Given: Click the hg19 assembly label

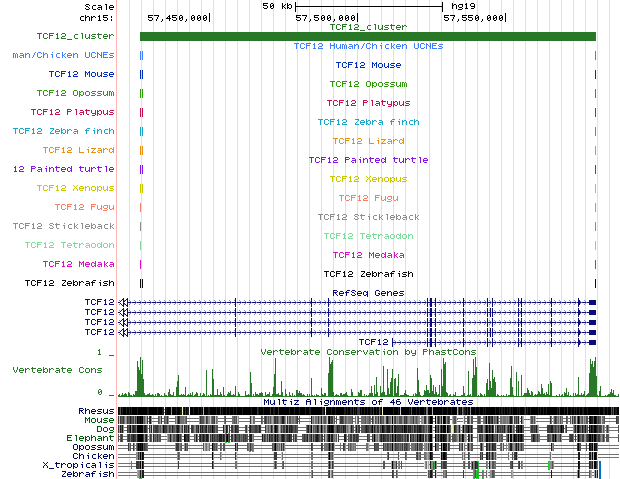Looking at the screenshot, I should pos(462,6).
